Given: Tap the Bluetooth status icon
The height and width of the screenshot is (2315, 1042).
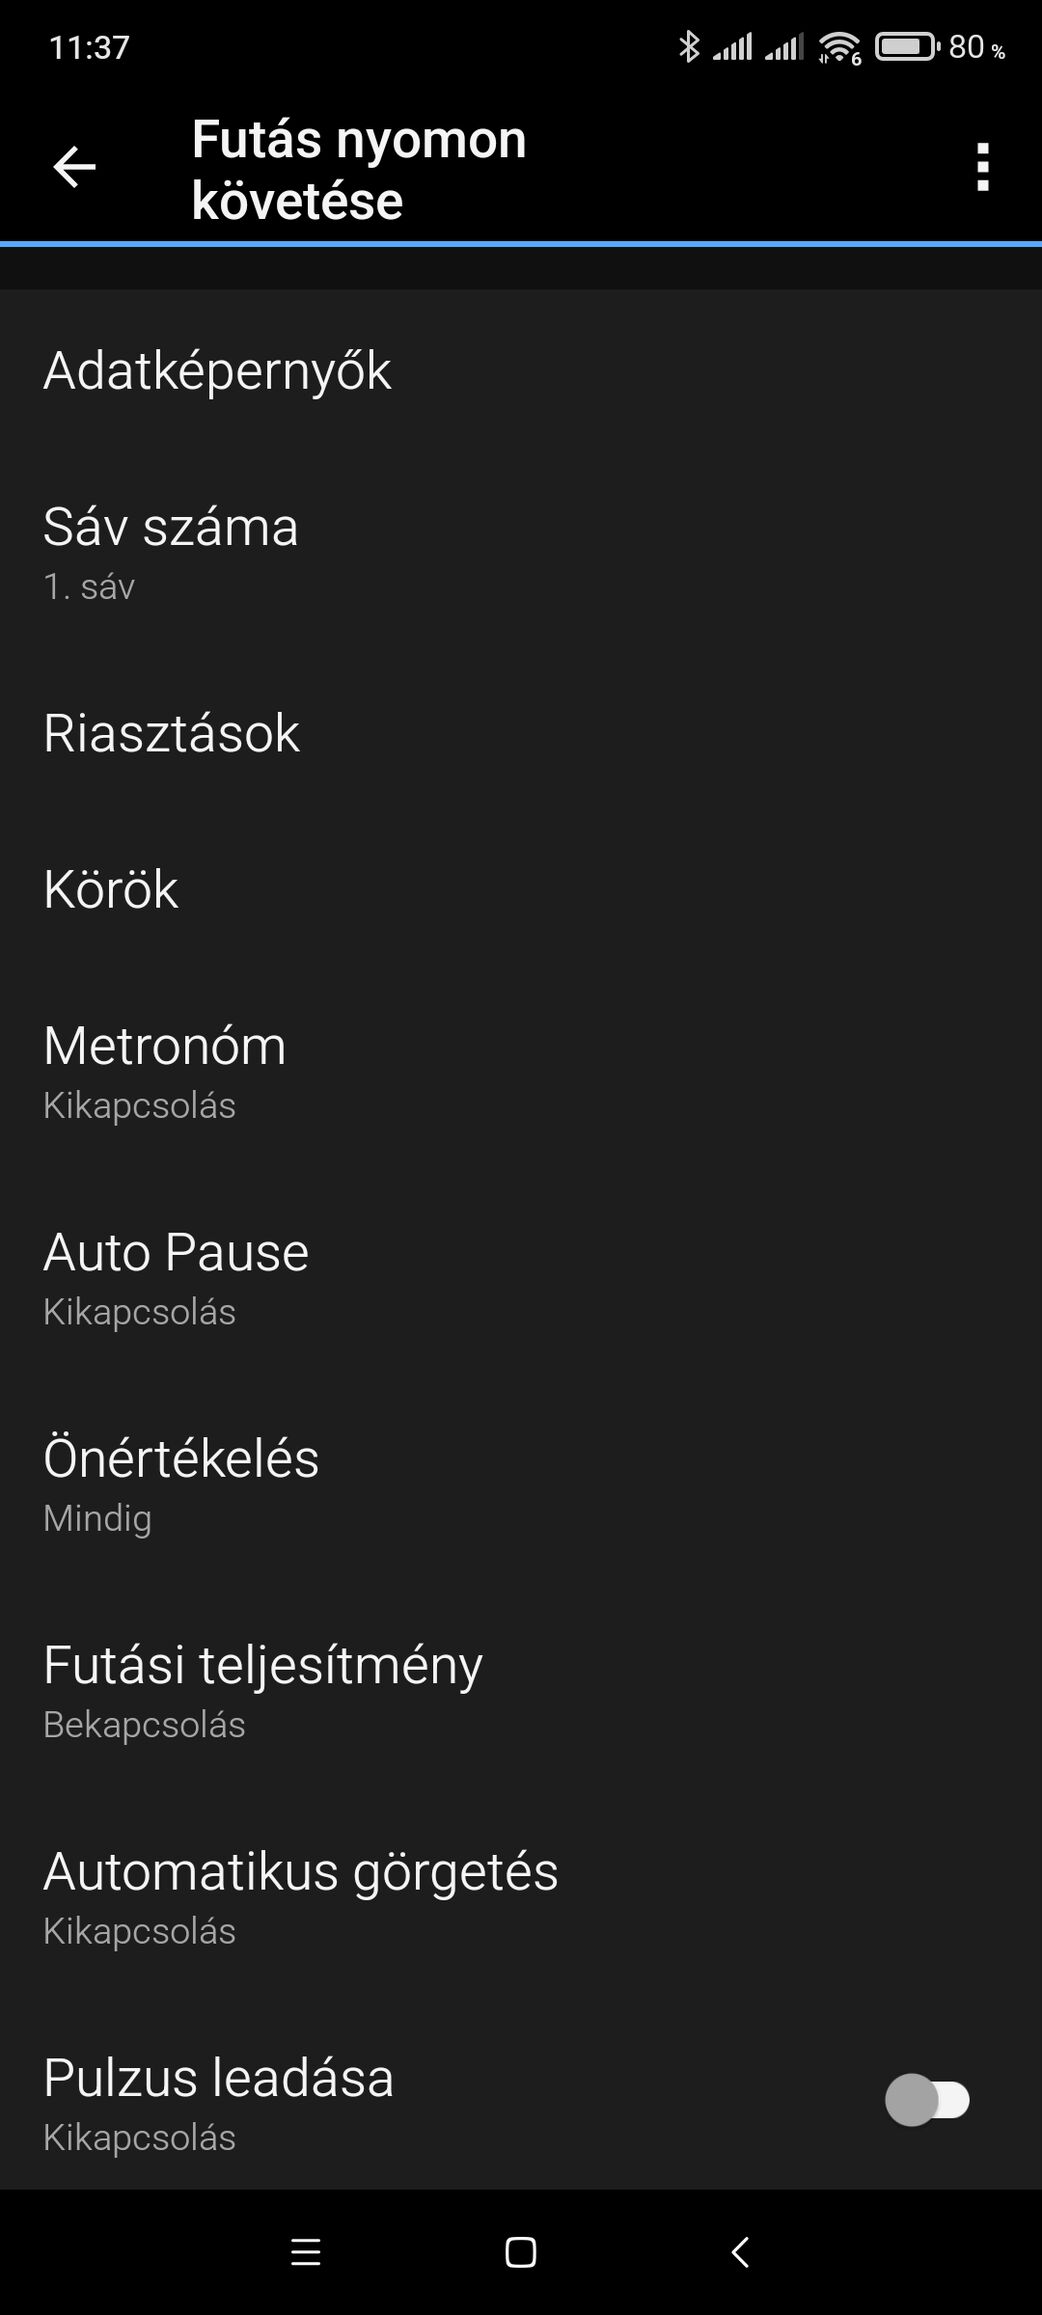Looking at the screenshot, I should 689,47.
